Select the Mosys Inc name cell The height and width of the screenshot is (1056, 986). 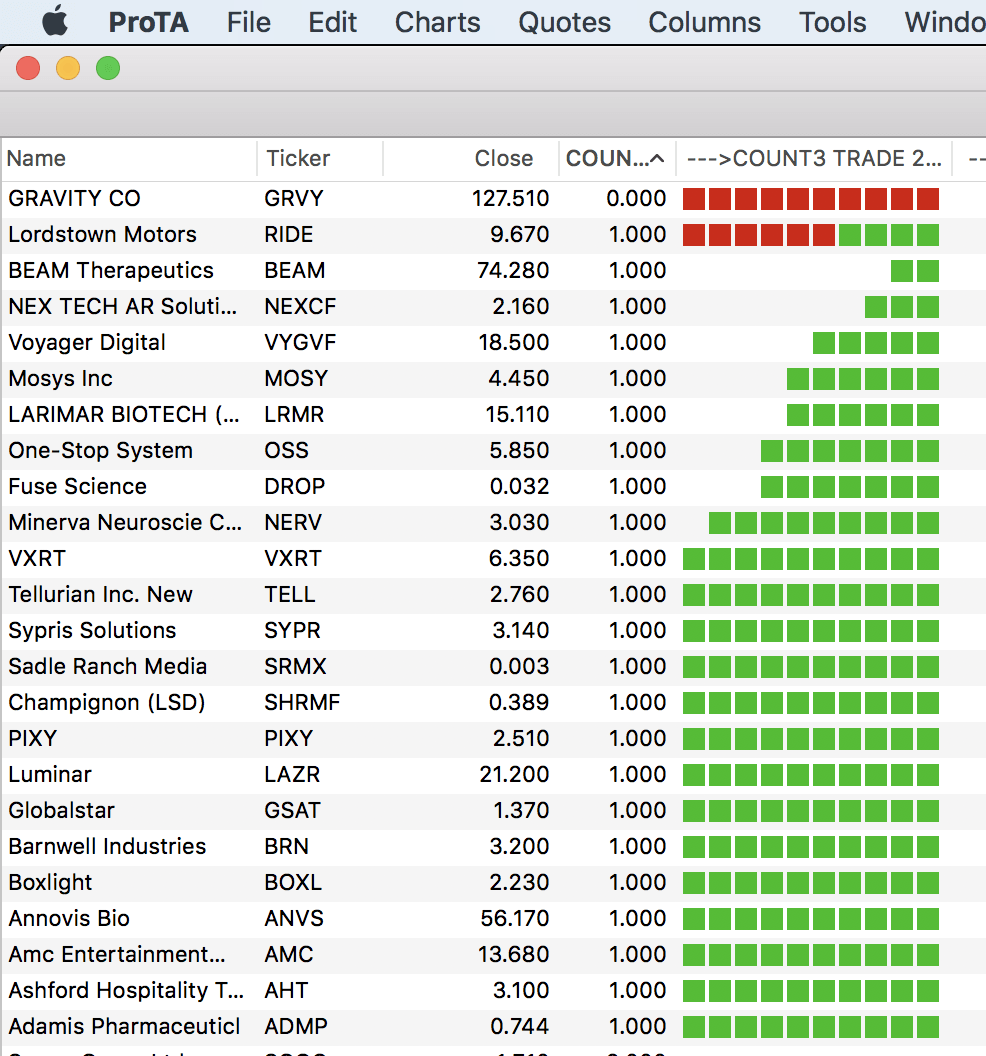click(x=61, y=378)
